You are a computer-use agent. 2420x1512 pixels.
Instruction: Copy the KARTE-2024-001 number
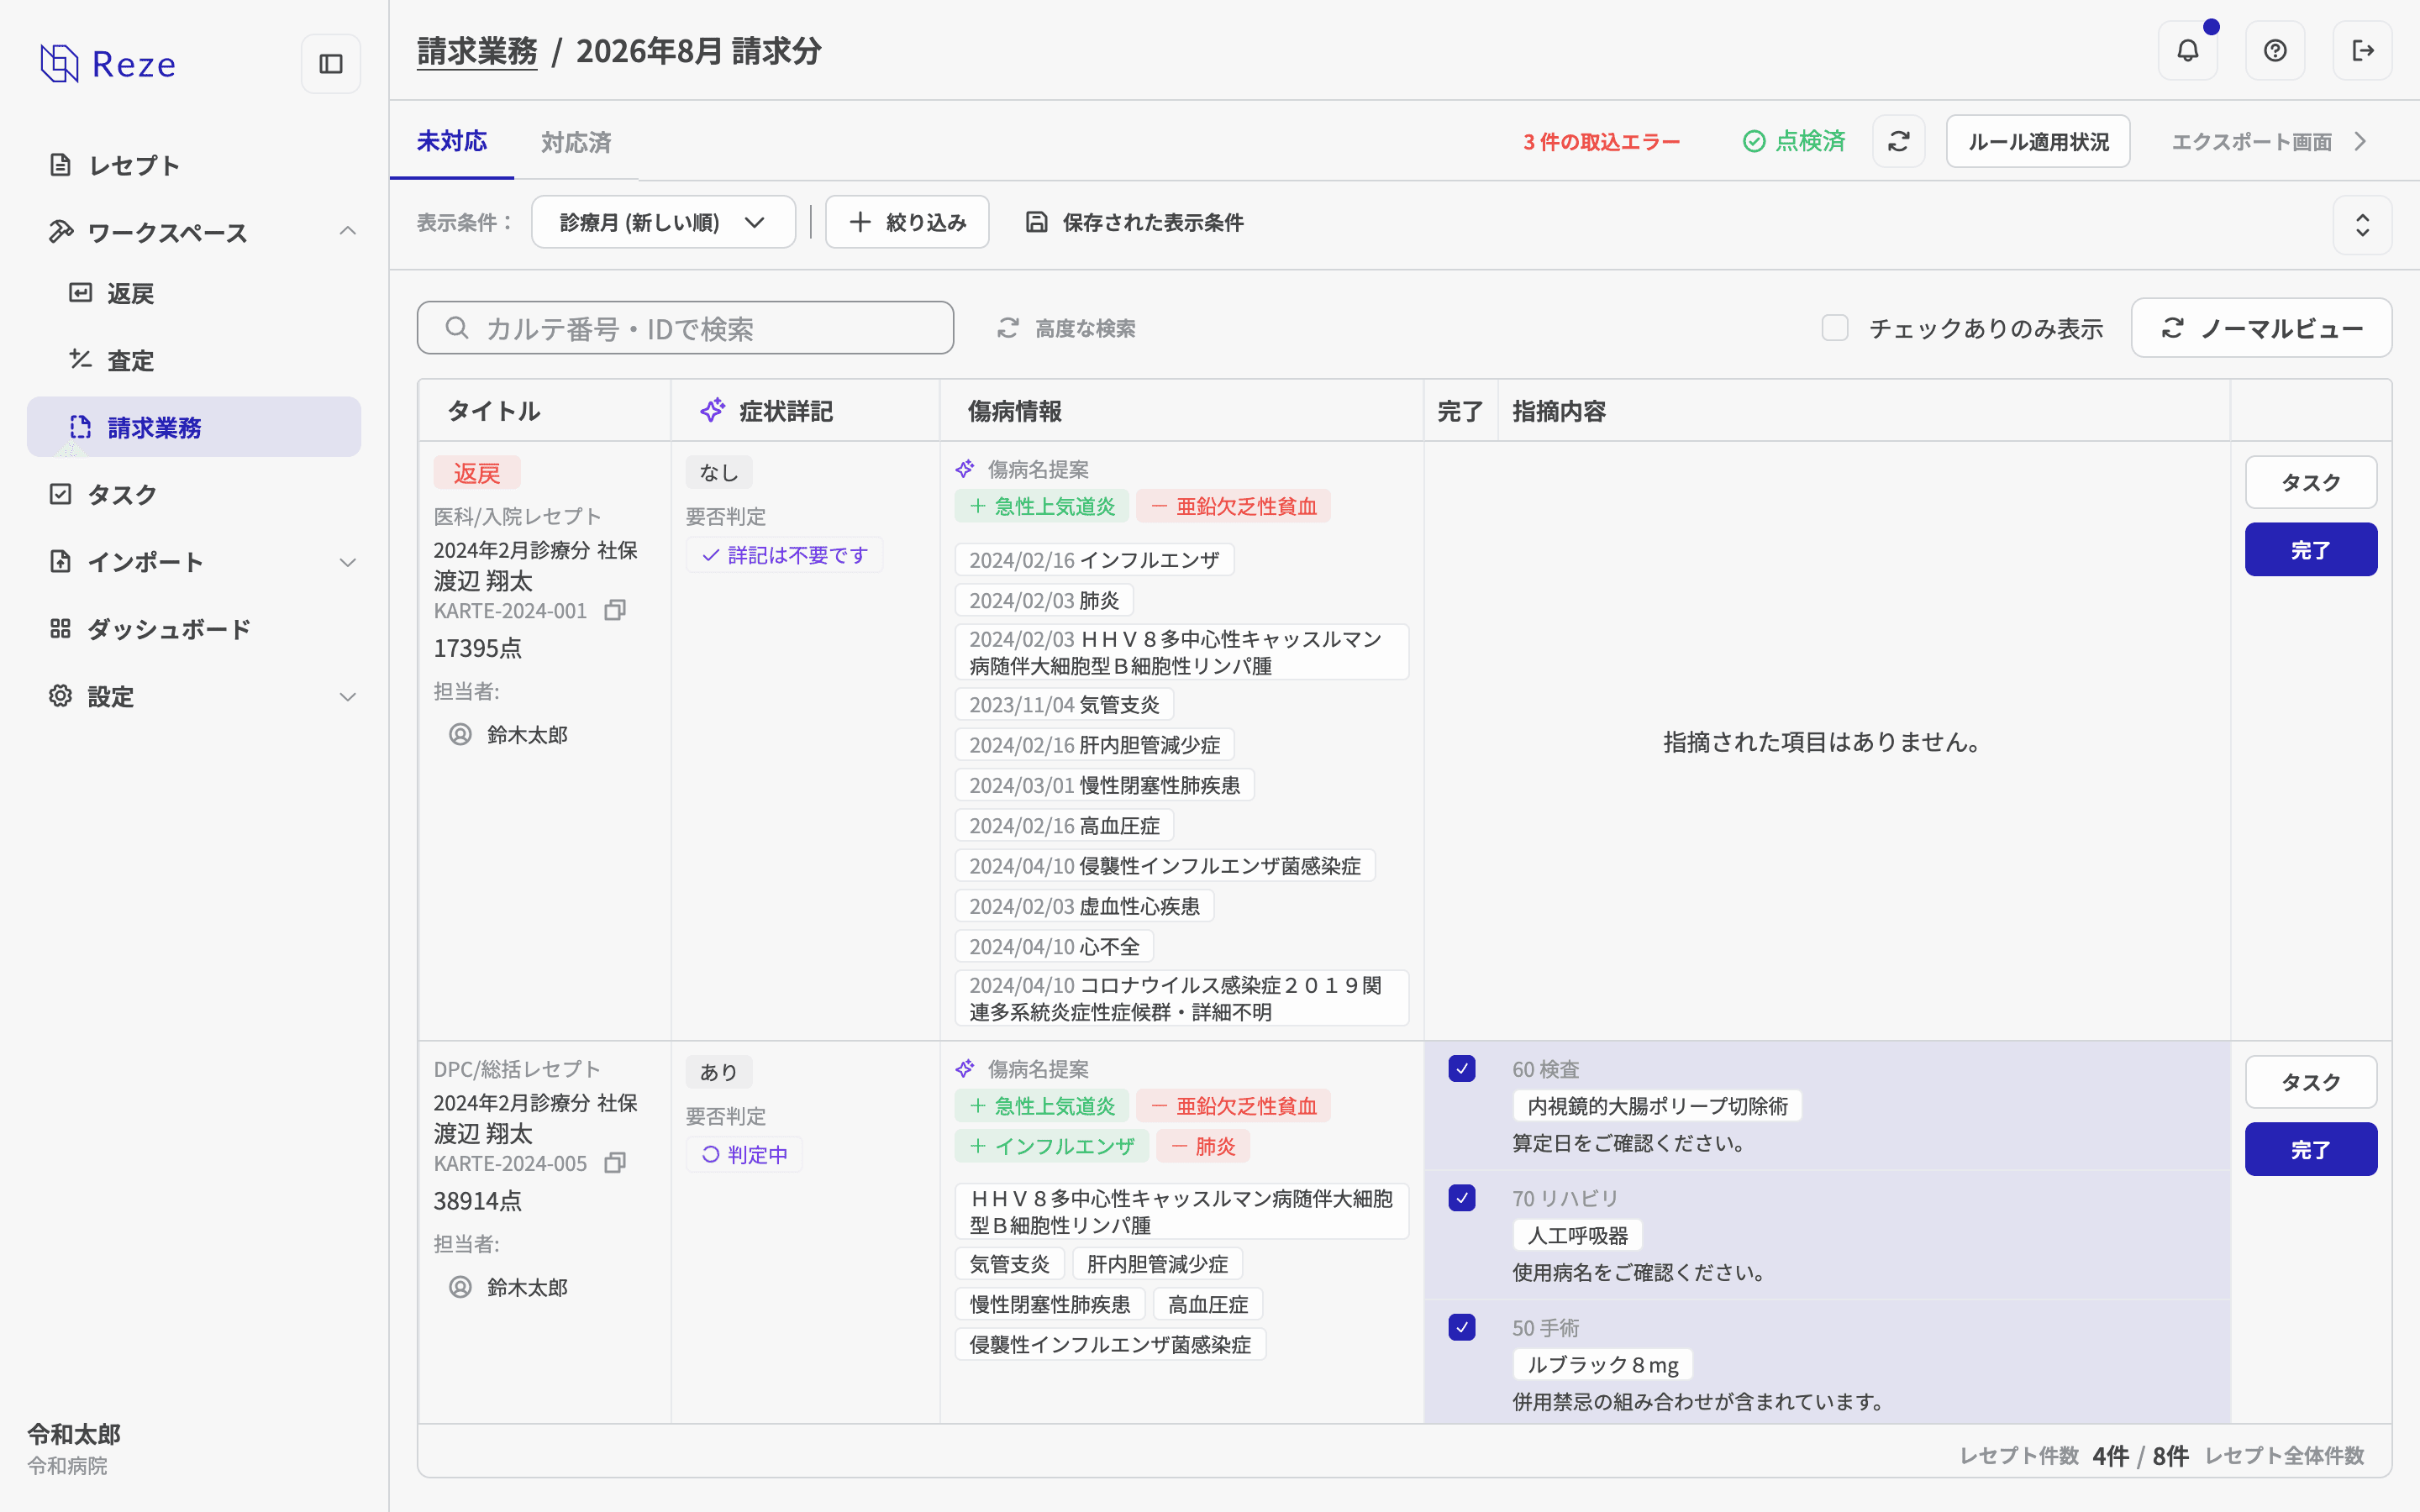615,610
